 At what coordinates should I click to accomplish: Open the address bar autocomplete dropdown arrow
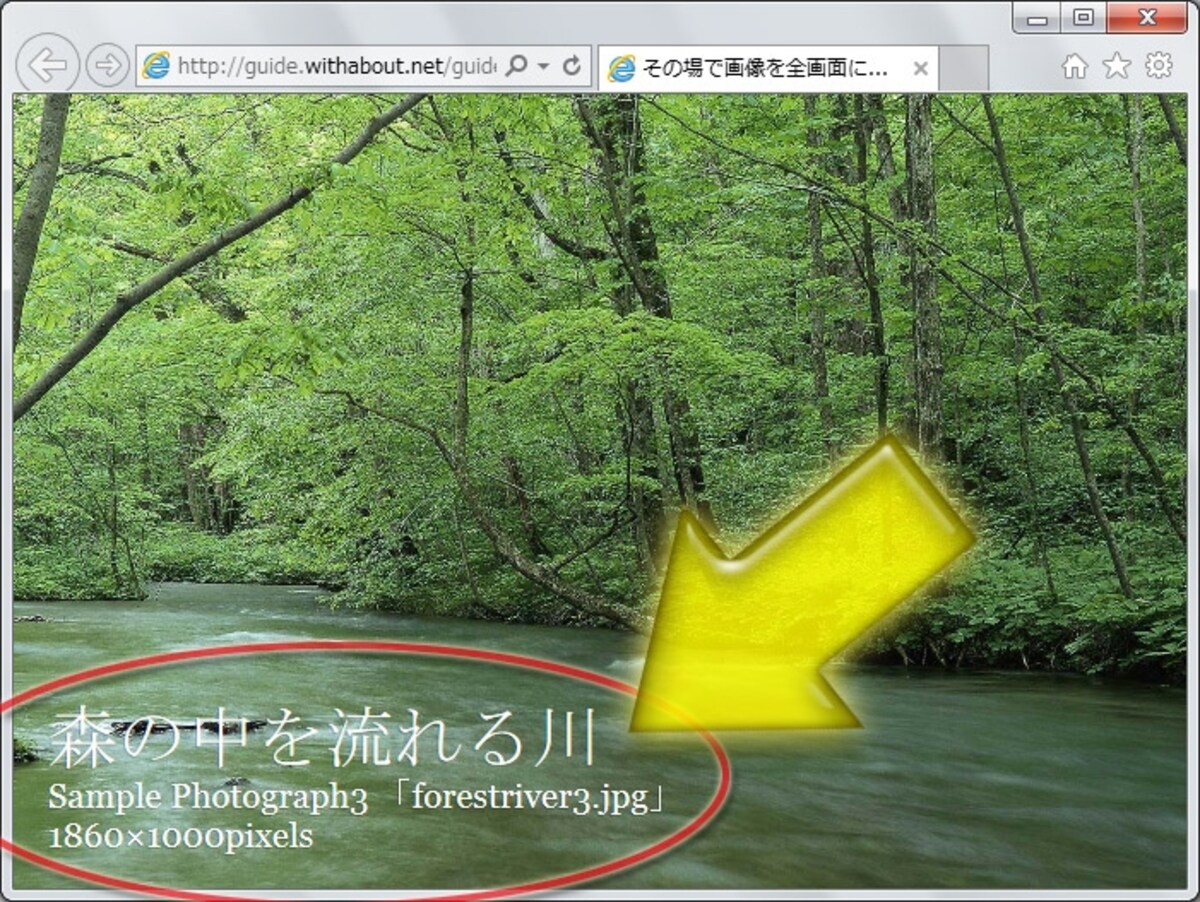pyautogui.click(x=544, y=67)
